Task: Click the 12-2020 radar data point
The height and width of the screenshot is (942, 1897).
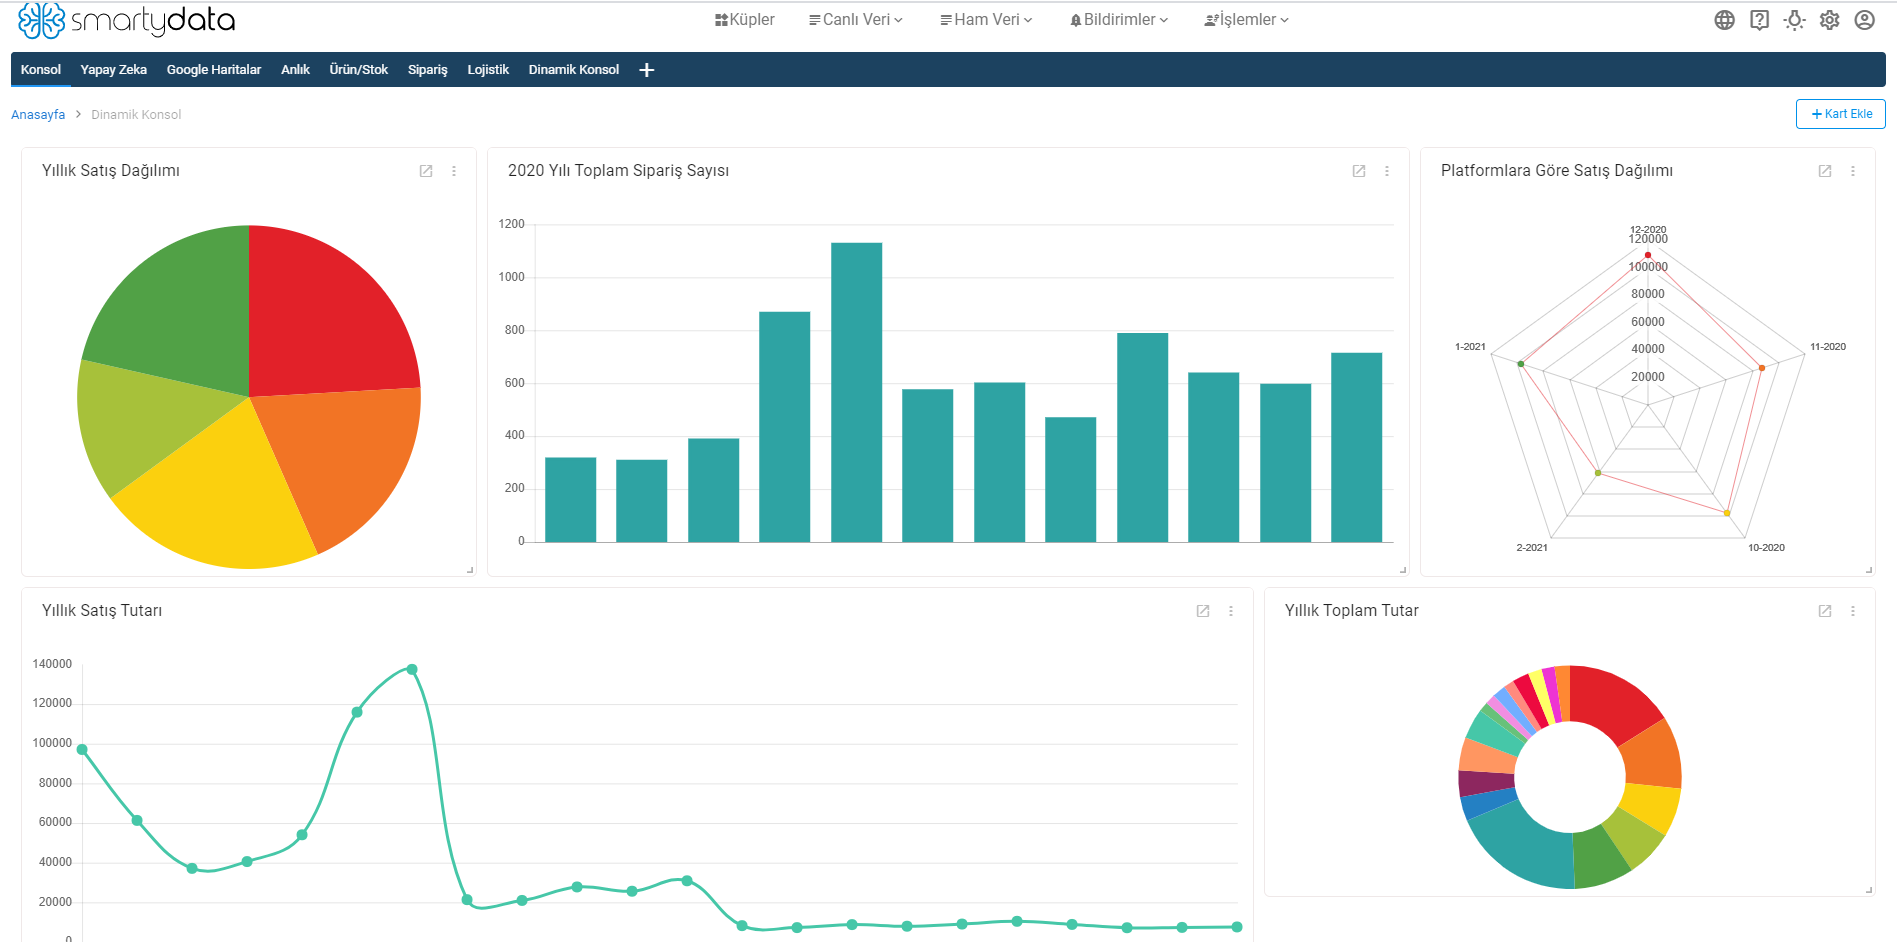Action: pyautogui.click(x=1648, y=255)
